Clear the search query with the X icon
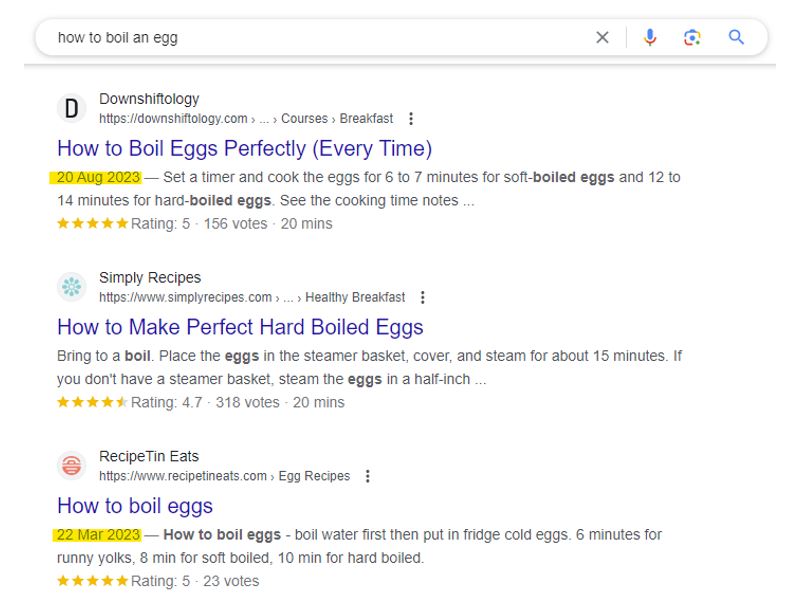Screen dimensions: 797x610 (602, 37)
